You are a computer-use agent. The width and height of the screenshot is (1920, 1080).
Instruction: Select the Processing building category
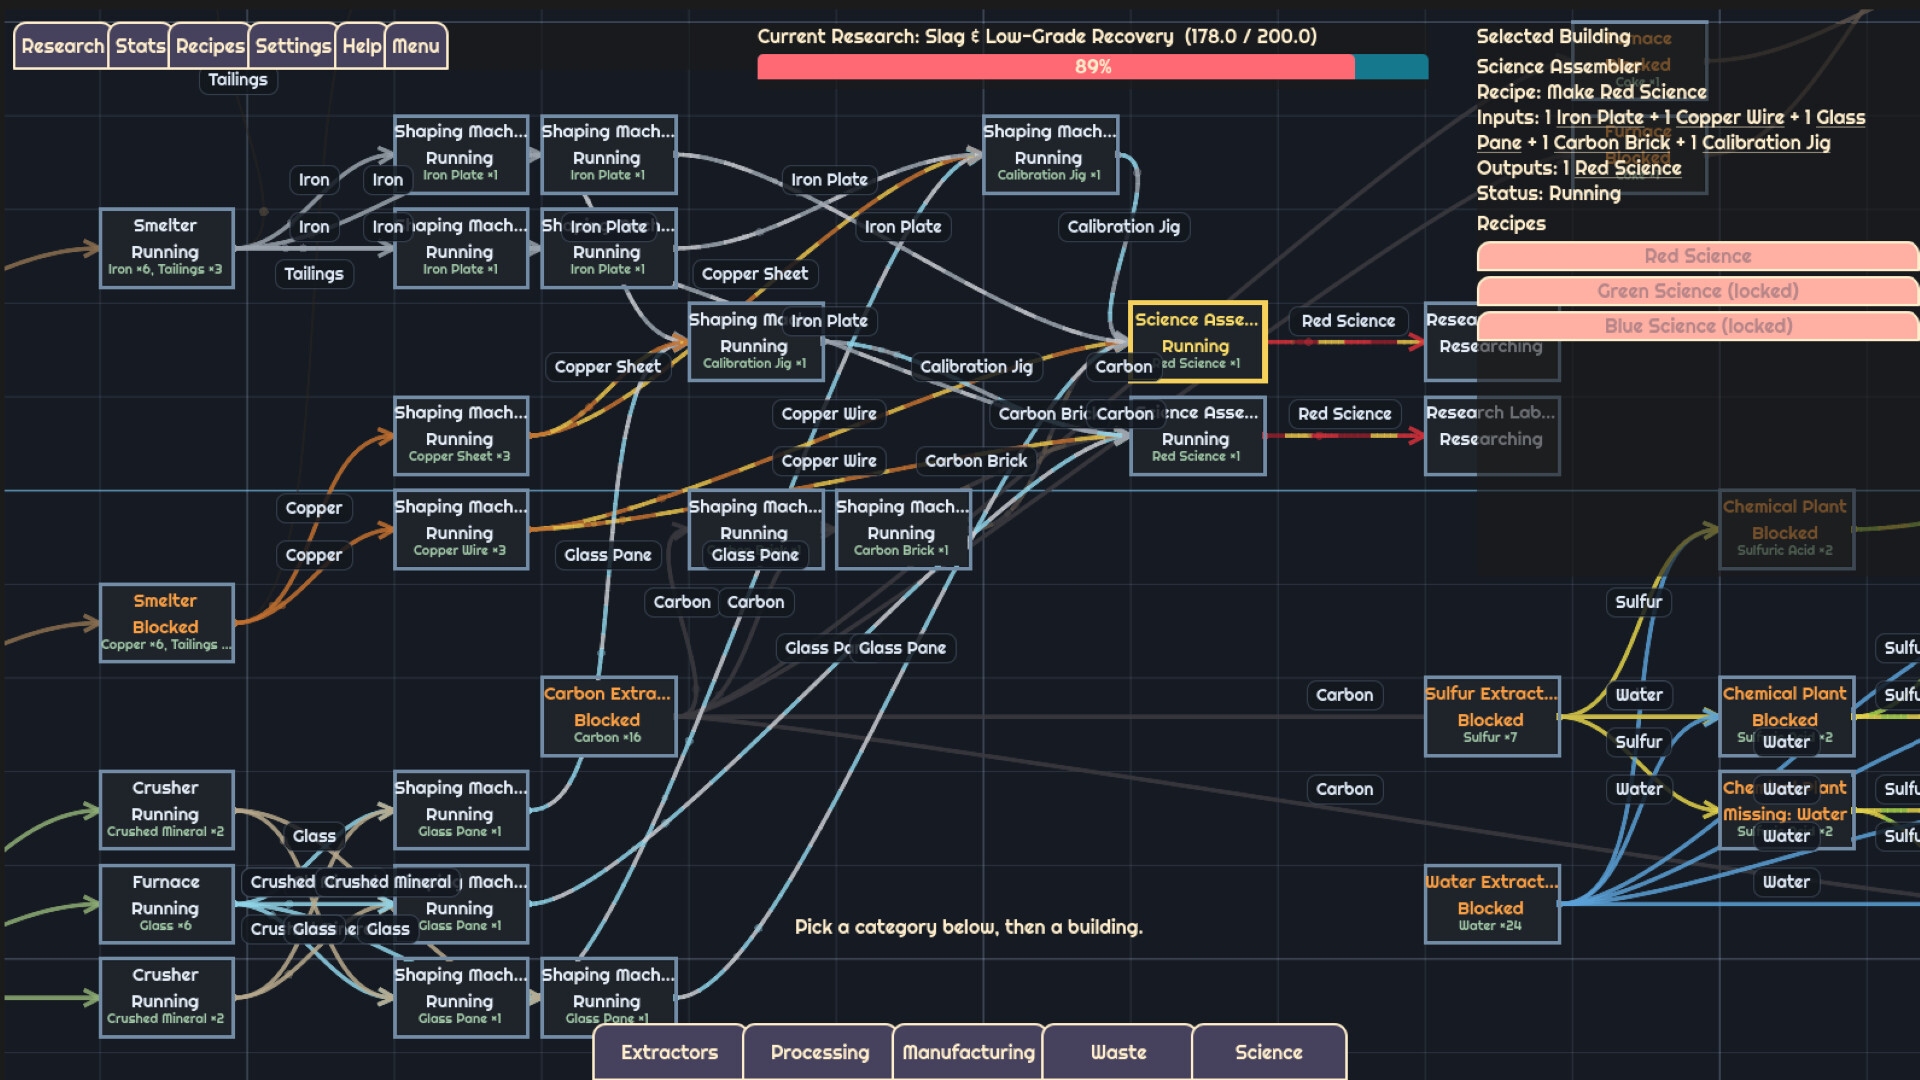819,1052
